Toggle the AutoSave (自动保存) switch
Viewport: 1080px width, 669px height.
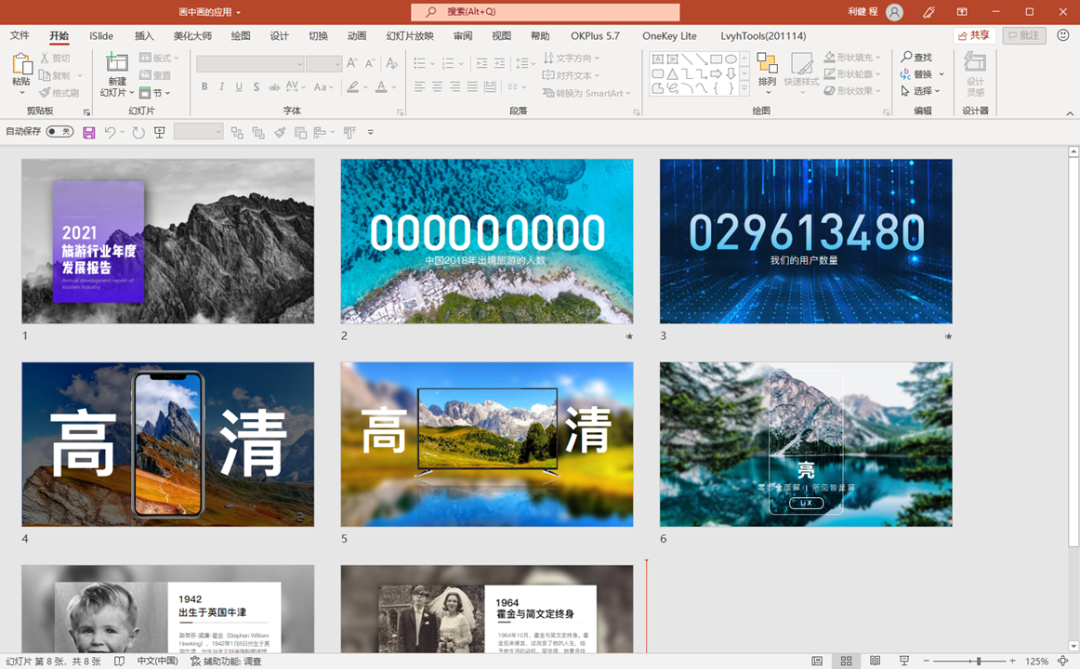pos(60,132)
